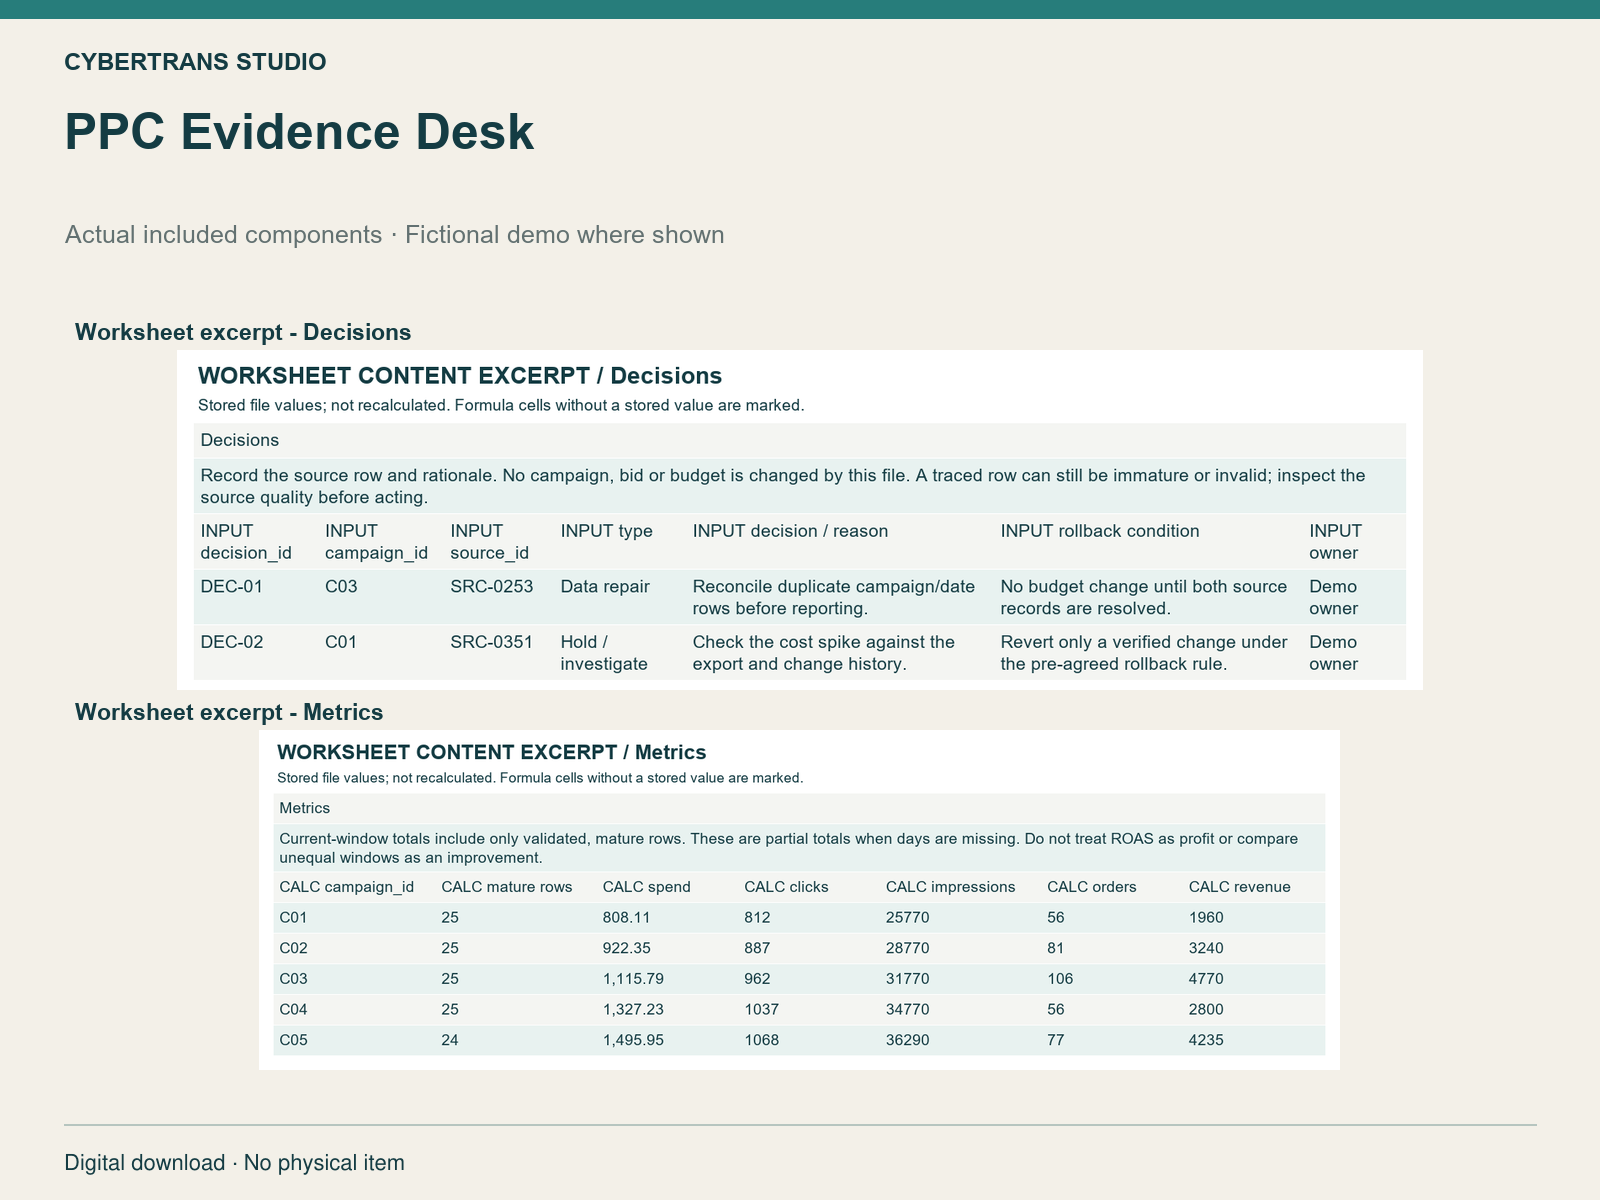Click the 'INPUT rollback condition' column header
The image size is (1600, 1200).
click(1100, 531)
